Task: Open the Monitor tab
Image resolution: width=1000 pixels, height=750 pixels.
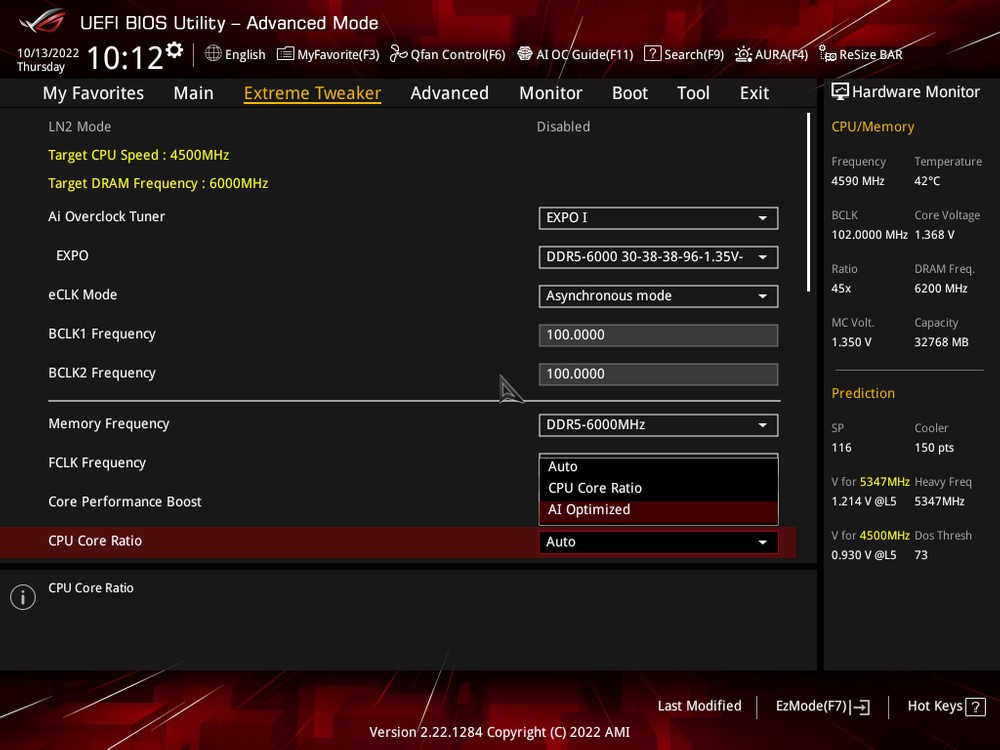Action: 550,93
